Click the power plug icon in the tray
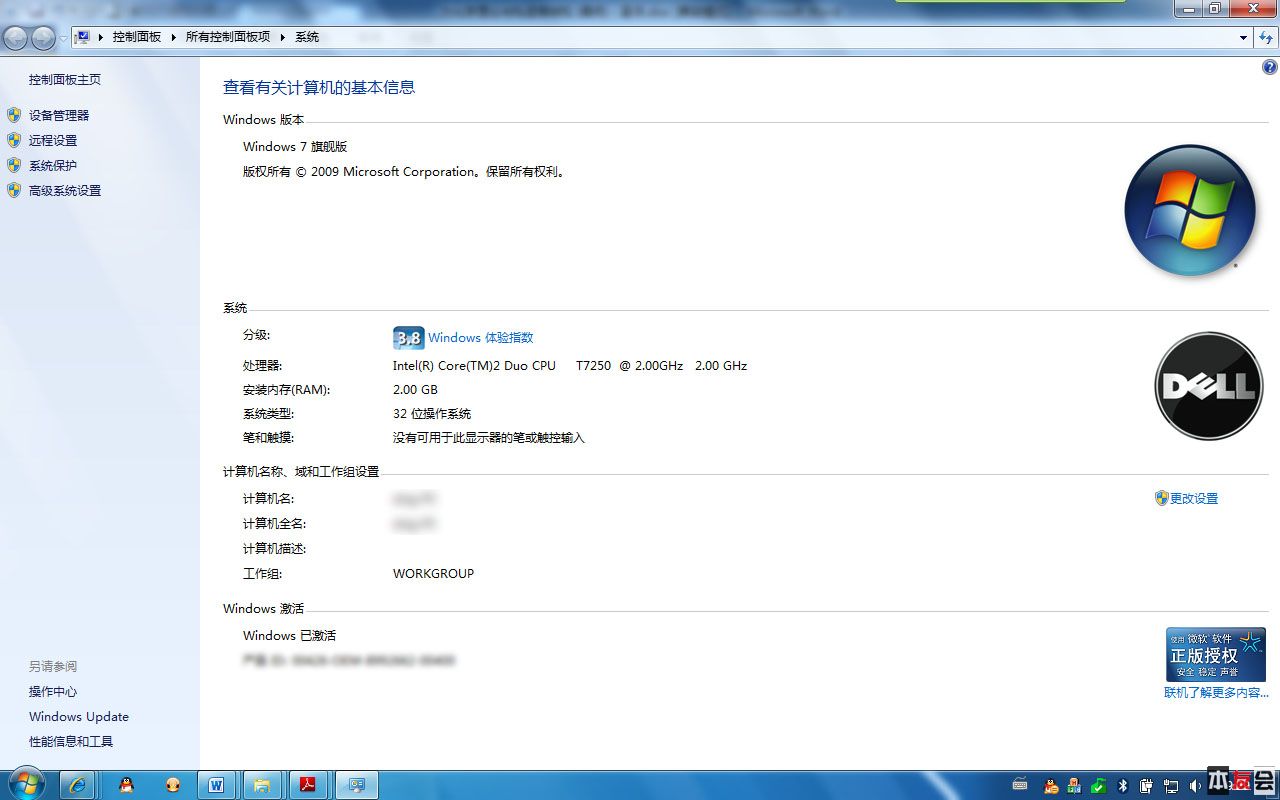The height and width of the screenshot is (800, 1280). (1146, 785)
